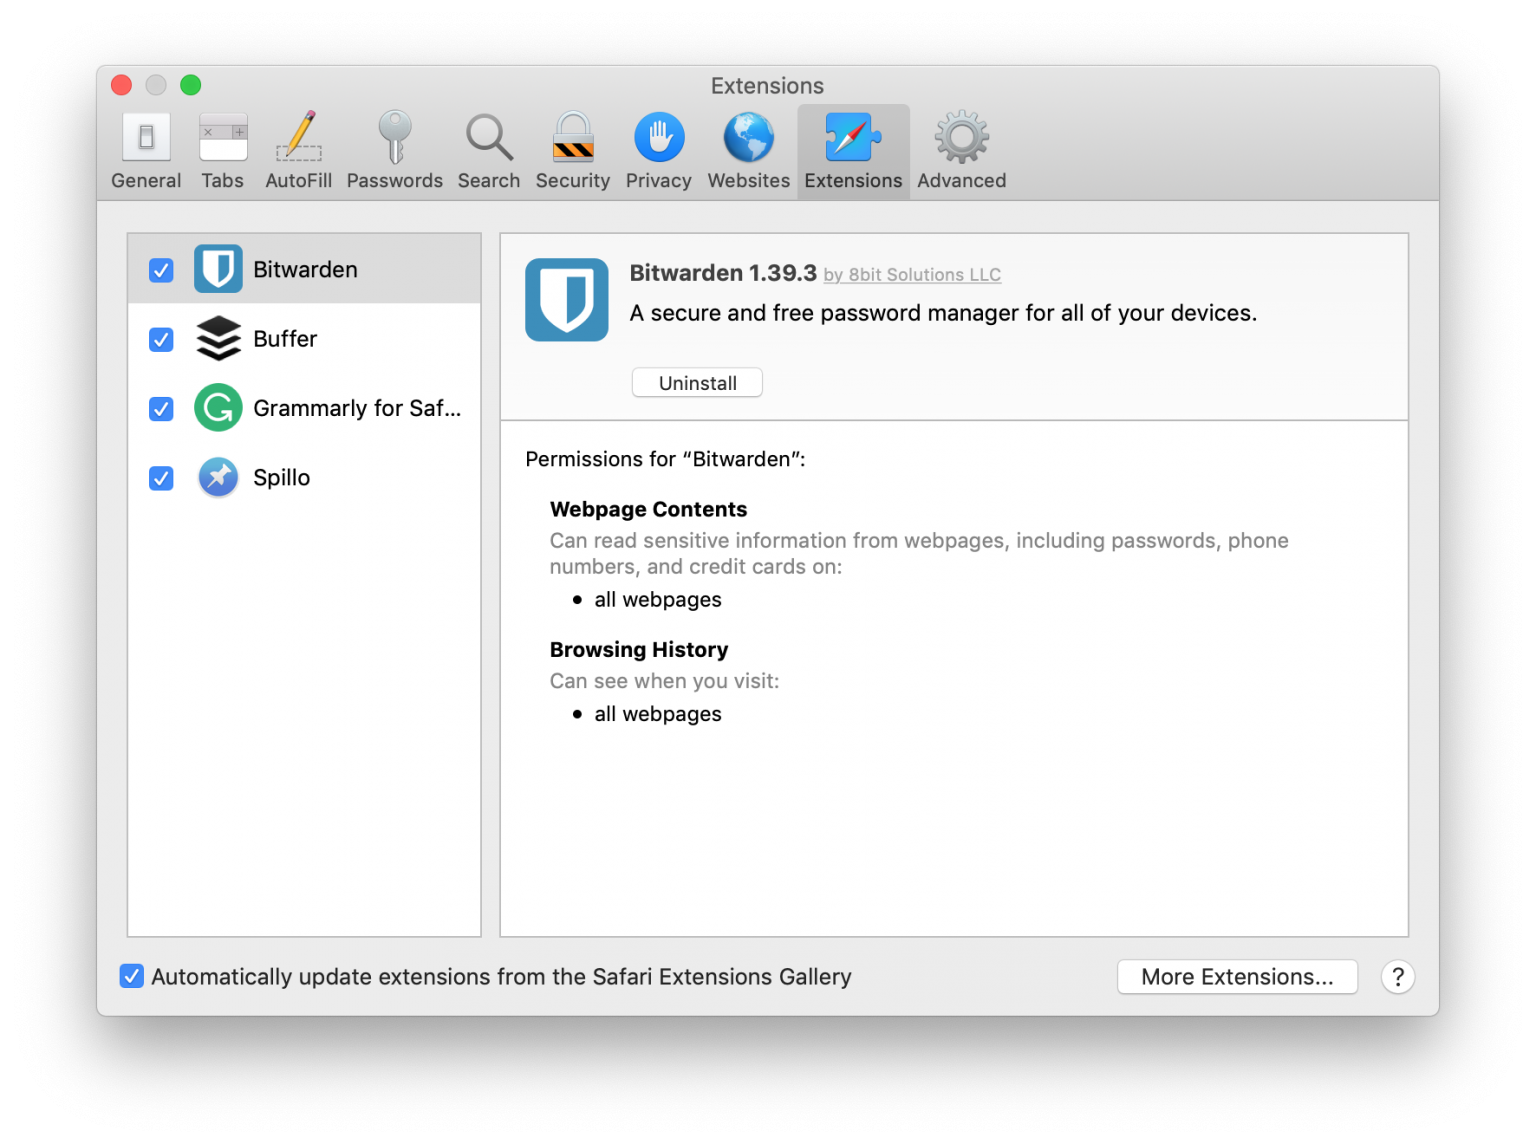Open the Security padlock icon

[573, 137]
